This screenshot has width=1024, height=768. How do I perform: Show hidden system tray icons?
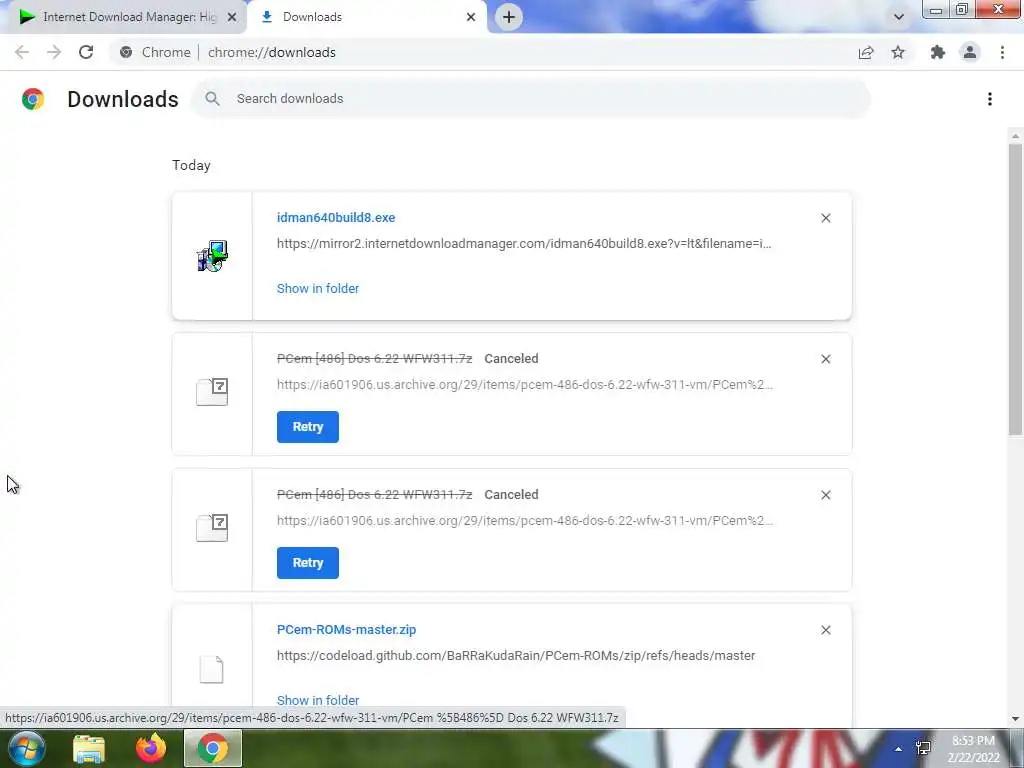point(899,749)
